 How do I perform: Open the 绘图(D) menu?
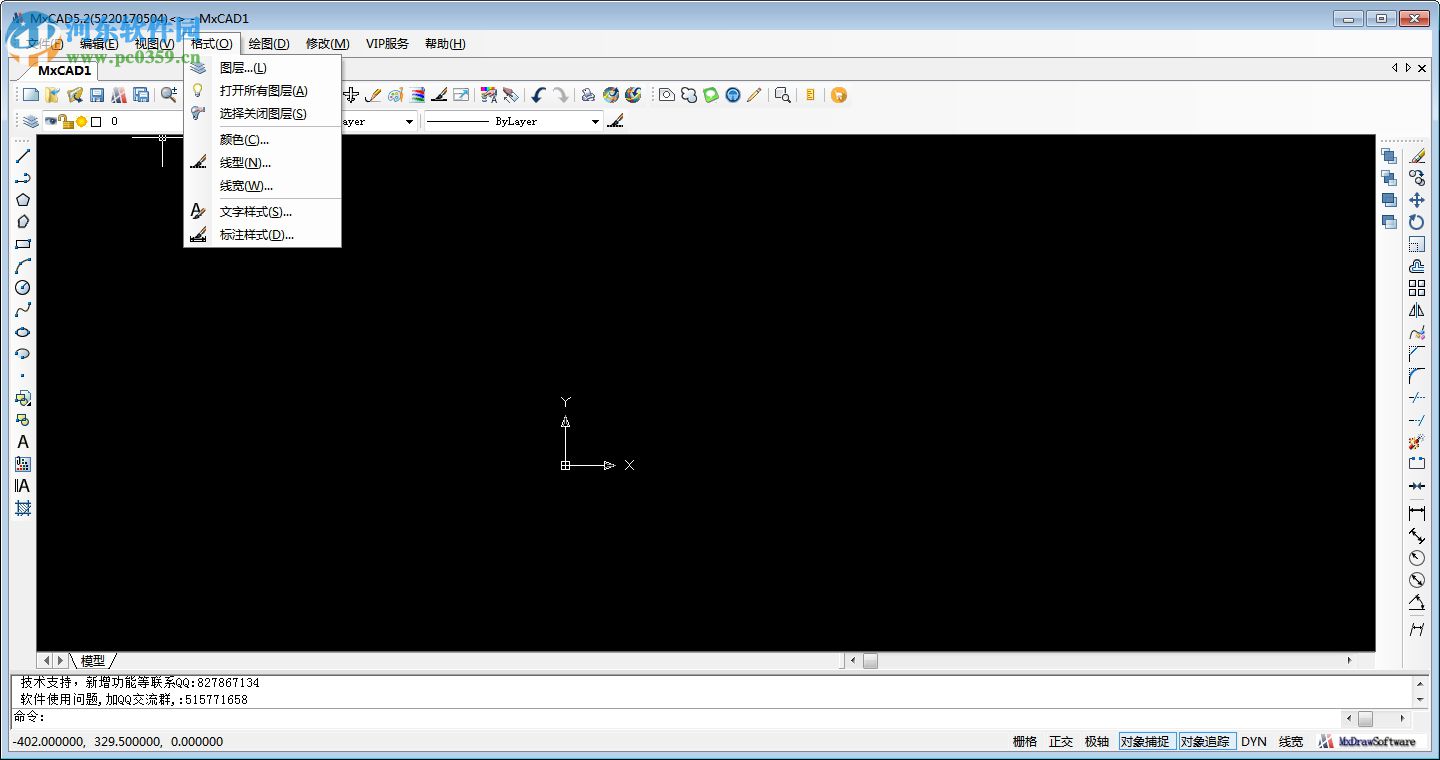coord(269,44)
